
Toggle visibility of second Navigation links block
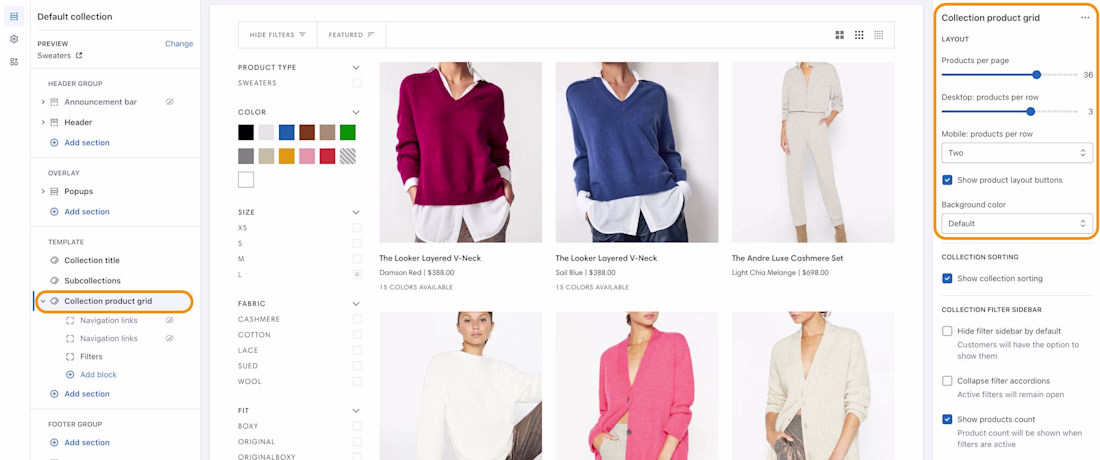coord(169,339)
